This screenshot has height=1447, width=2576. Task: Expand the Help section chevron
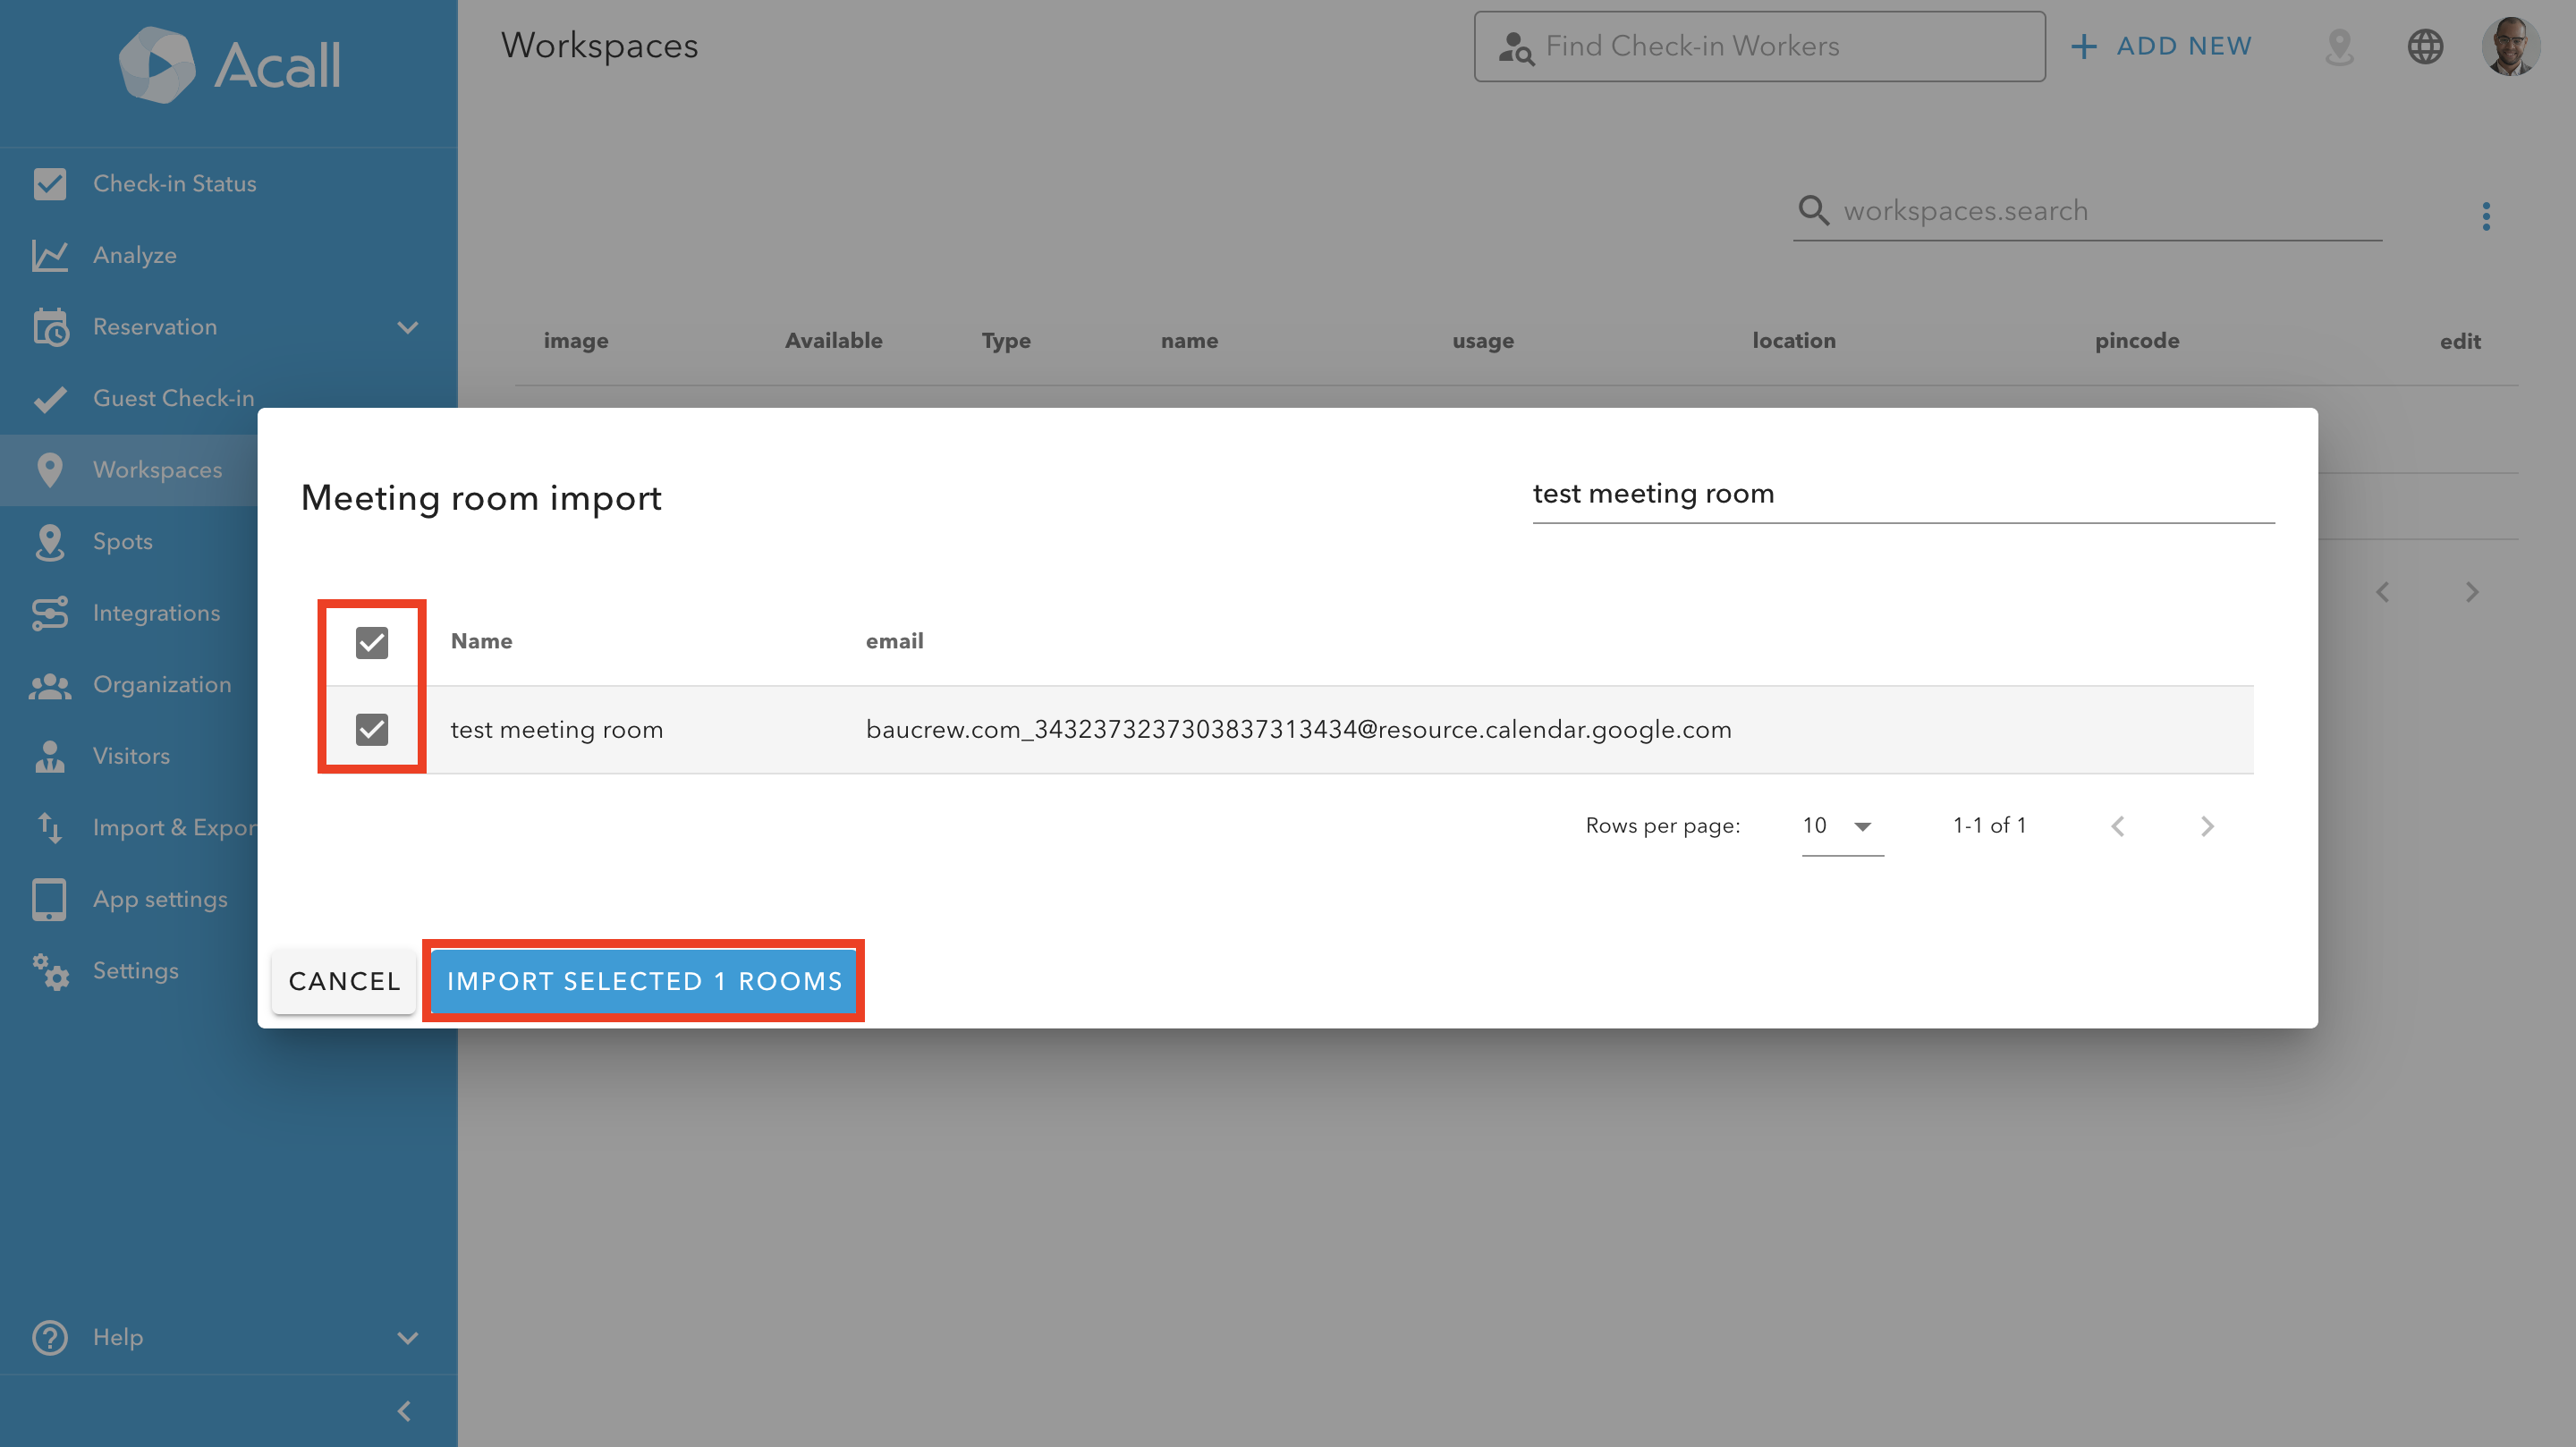(x=407, y=1337)
